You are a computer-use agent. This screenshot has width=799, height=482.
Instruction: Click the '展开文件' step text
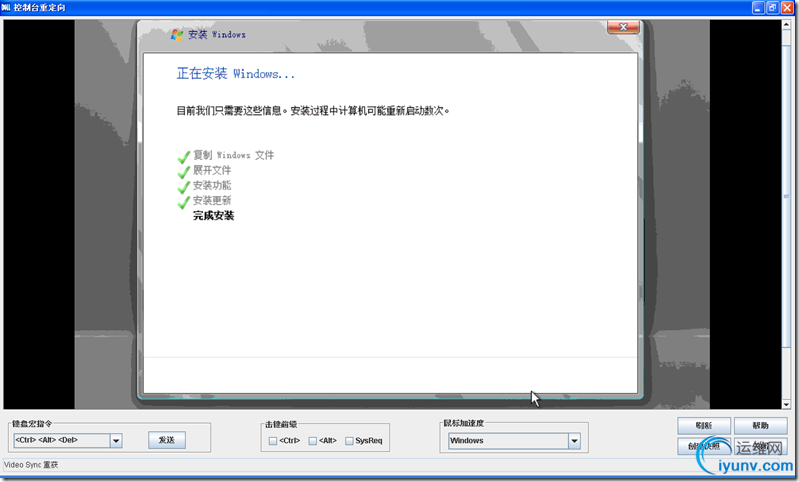click(x=212, y=170)
